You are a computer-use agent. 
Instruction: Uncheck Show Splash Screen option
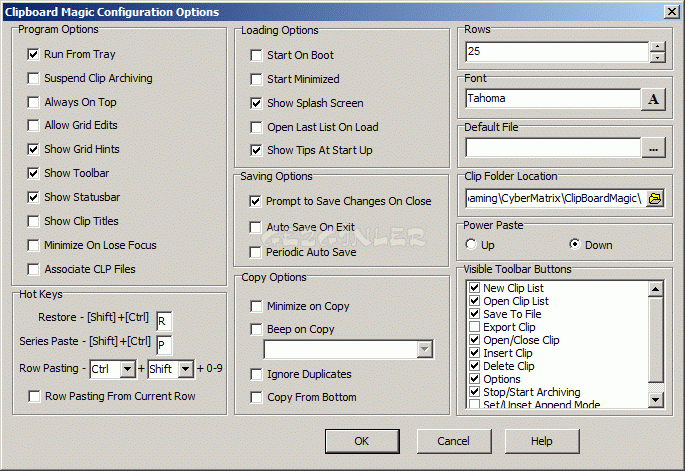coord(256,104)
